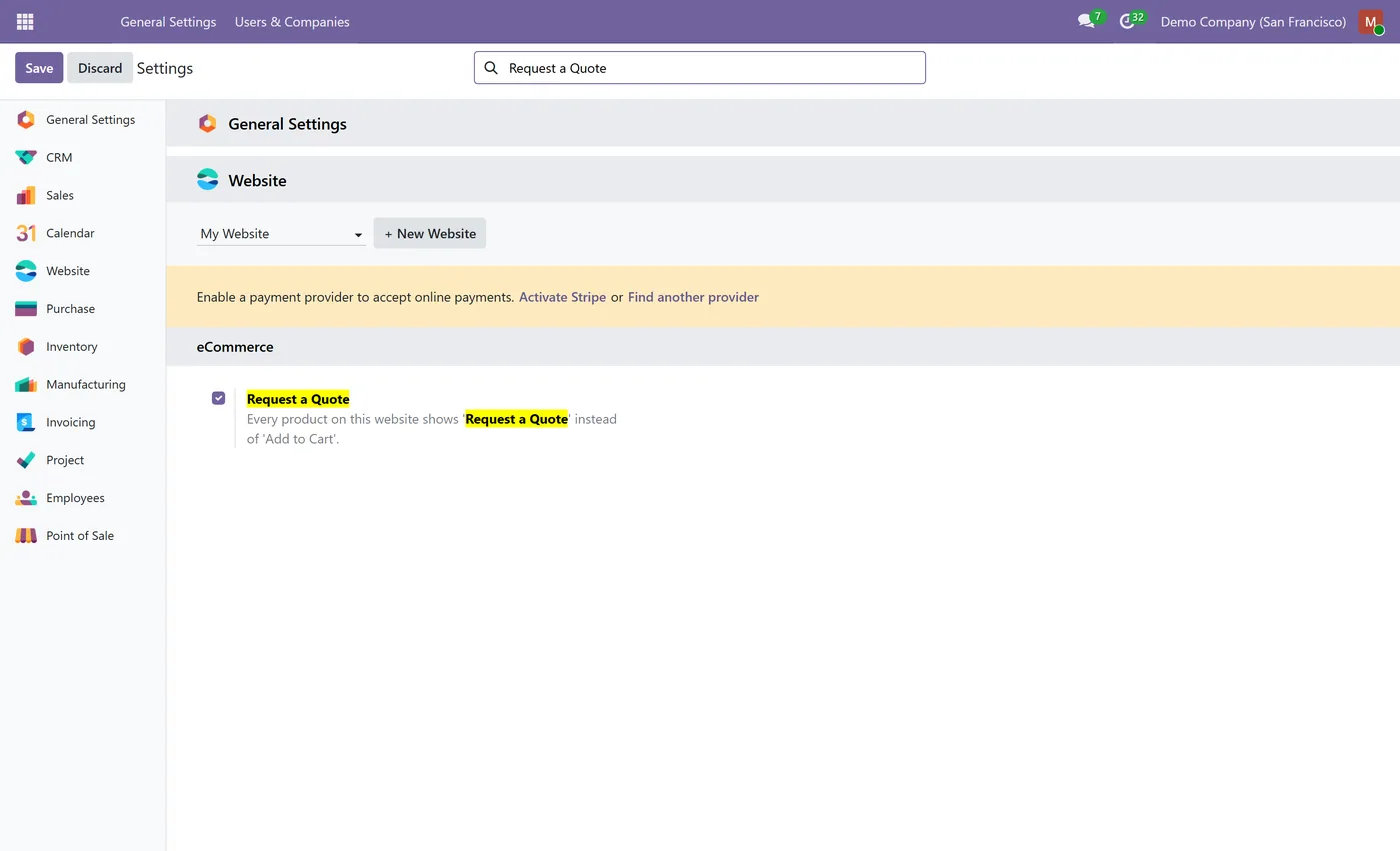Save the settings changes
Screen dimensions: 1400x851
(x=39, y=68)
